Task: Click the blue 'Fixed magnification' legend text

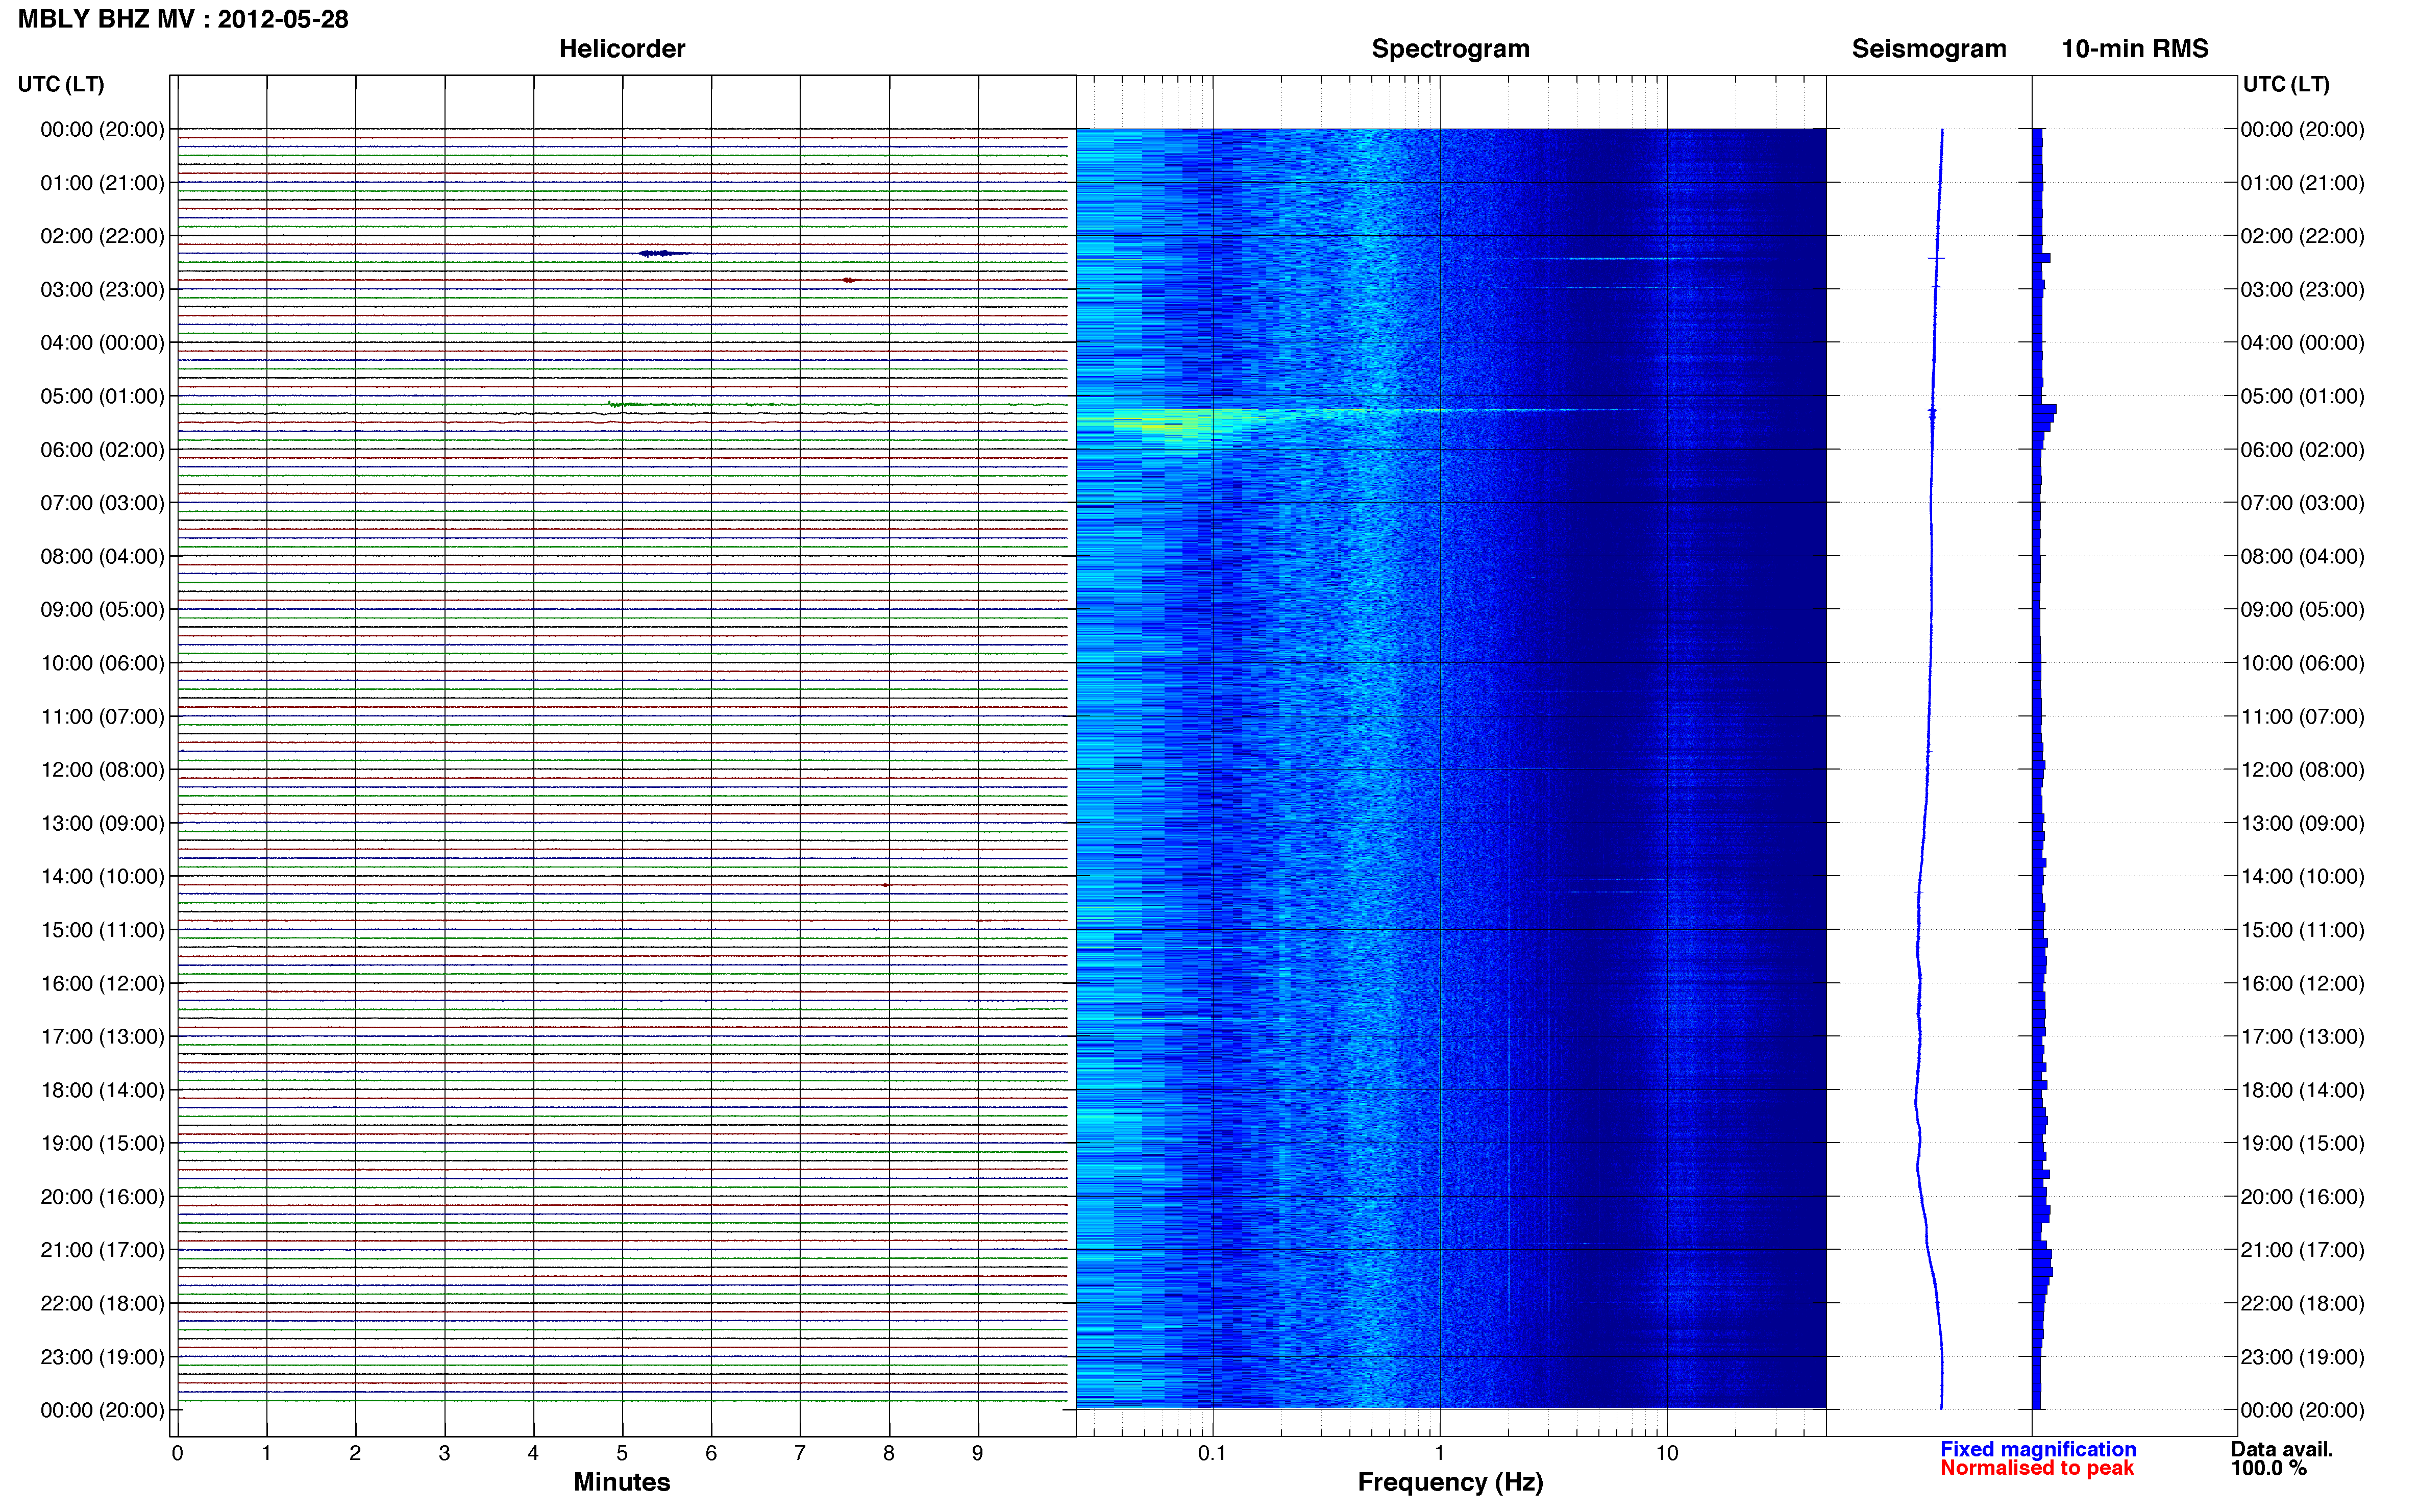Action: (x=2038, y=1449)
